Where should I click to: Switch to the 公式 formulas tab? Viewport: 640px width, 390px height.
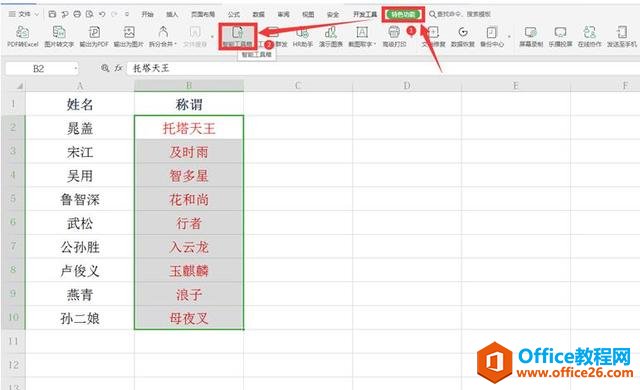234,14
